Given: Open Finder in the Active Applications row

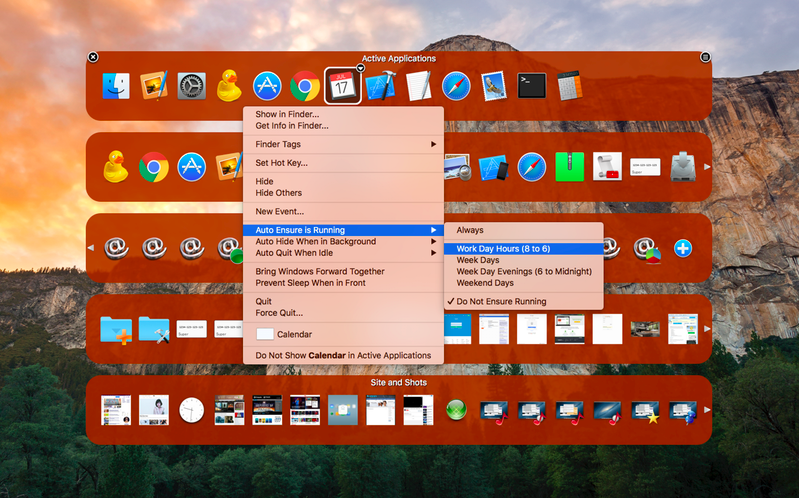Looking at the screenshot, I should [x=116, y=86].
